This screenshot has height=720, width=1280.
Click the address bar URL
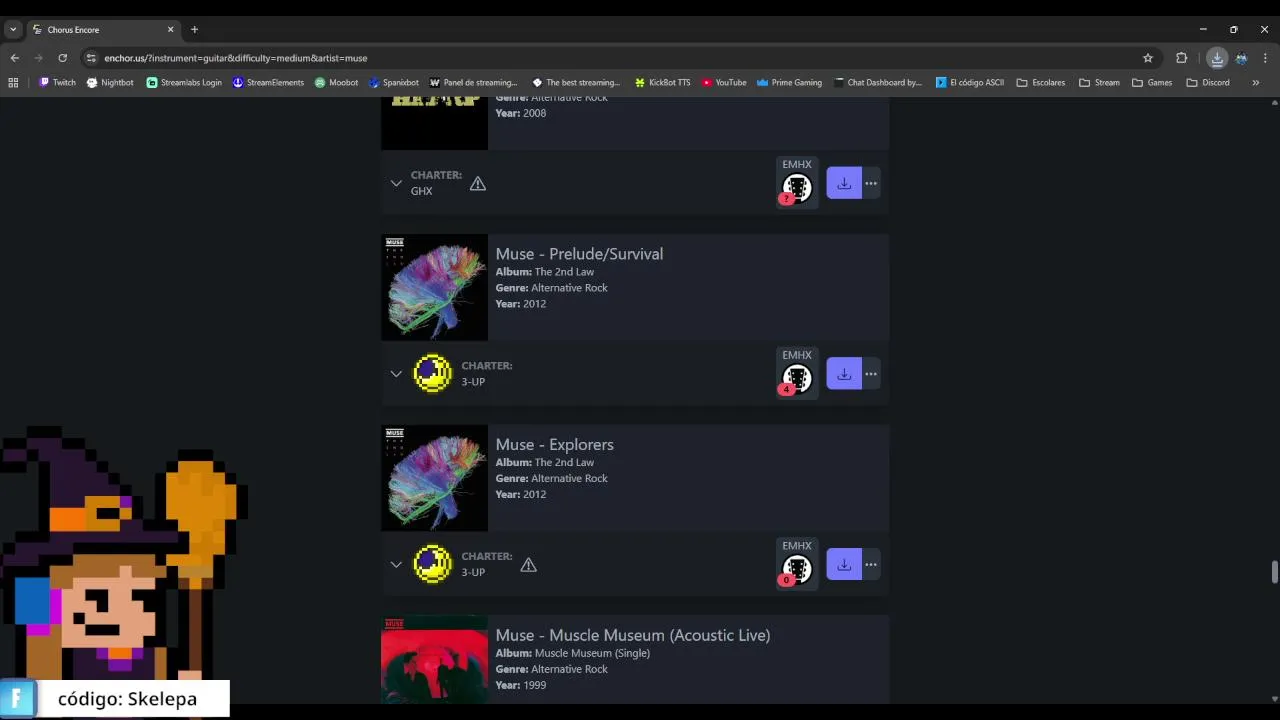click(236, 58)
